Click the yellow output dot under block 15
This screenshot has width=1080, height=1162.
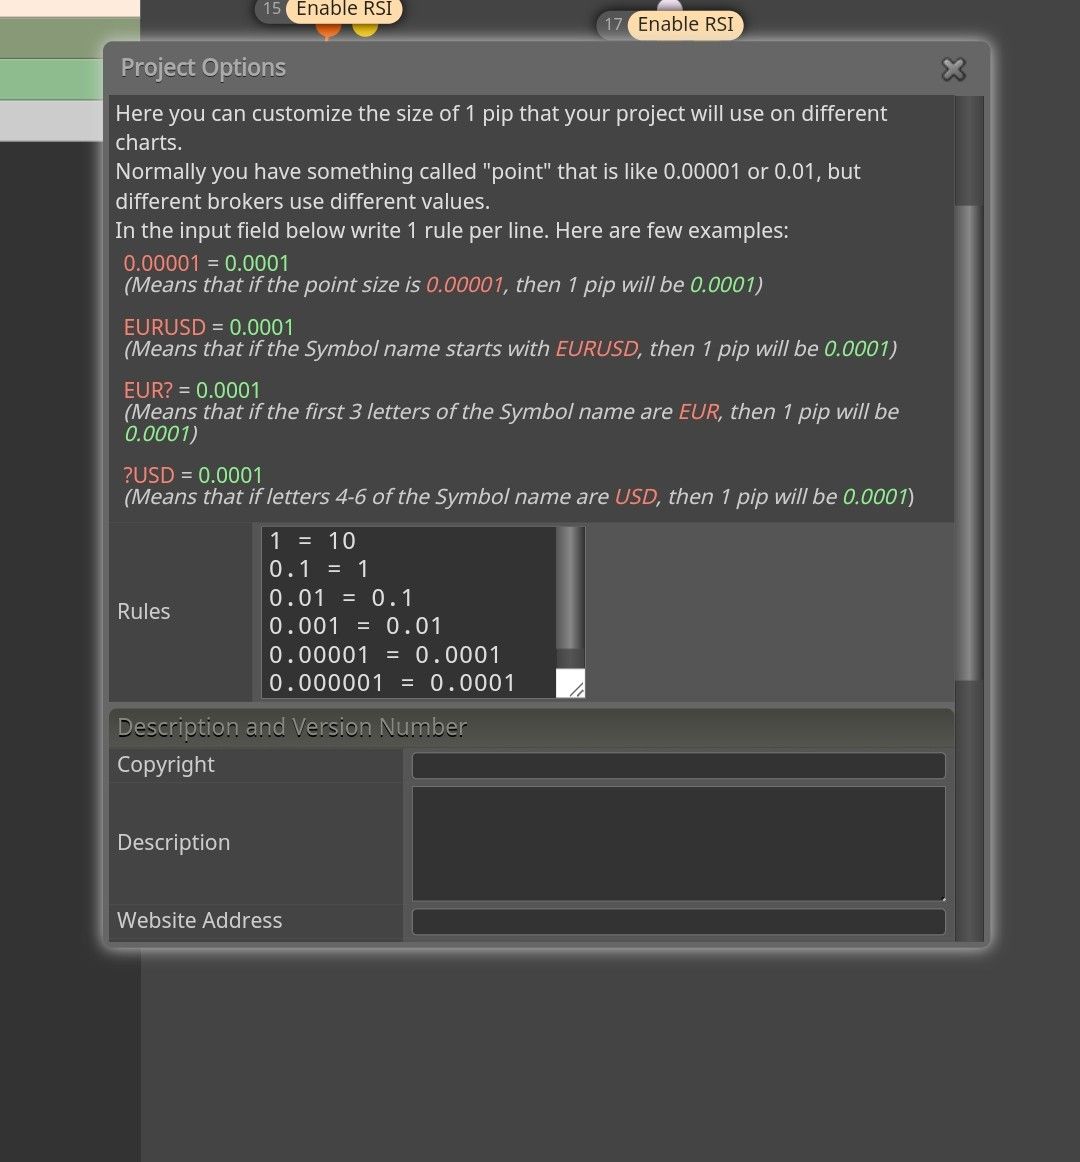pyautogui.click(x=365, y=30)
